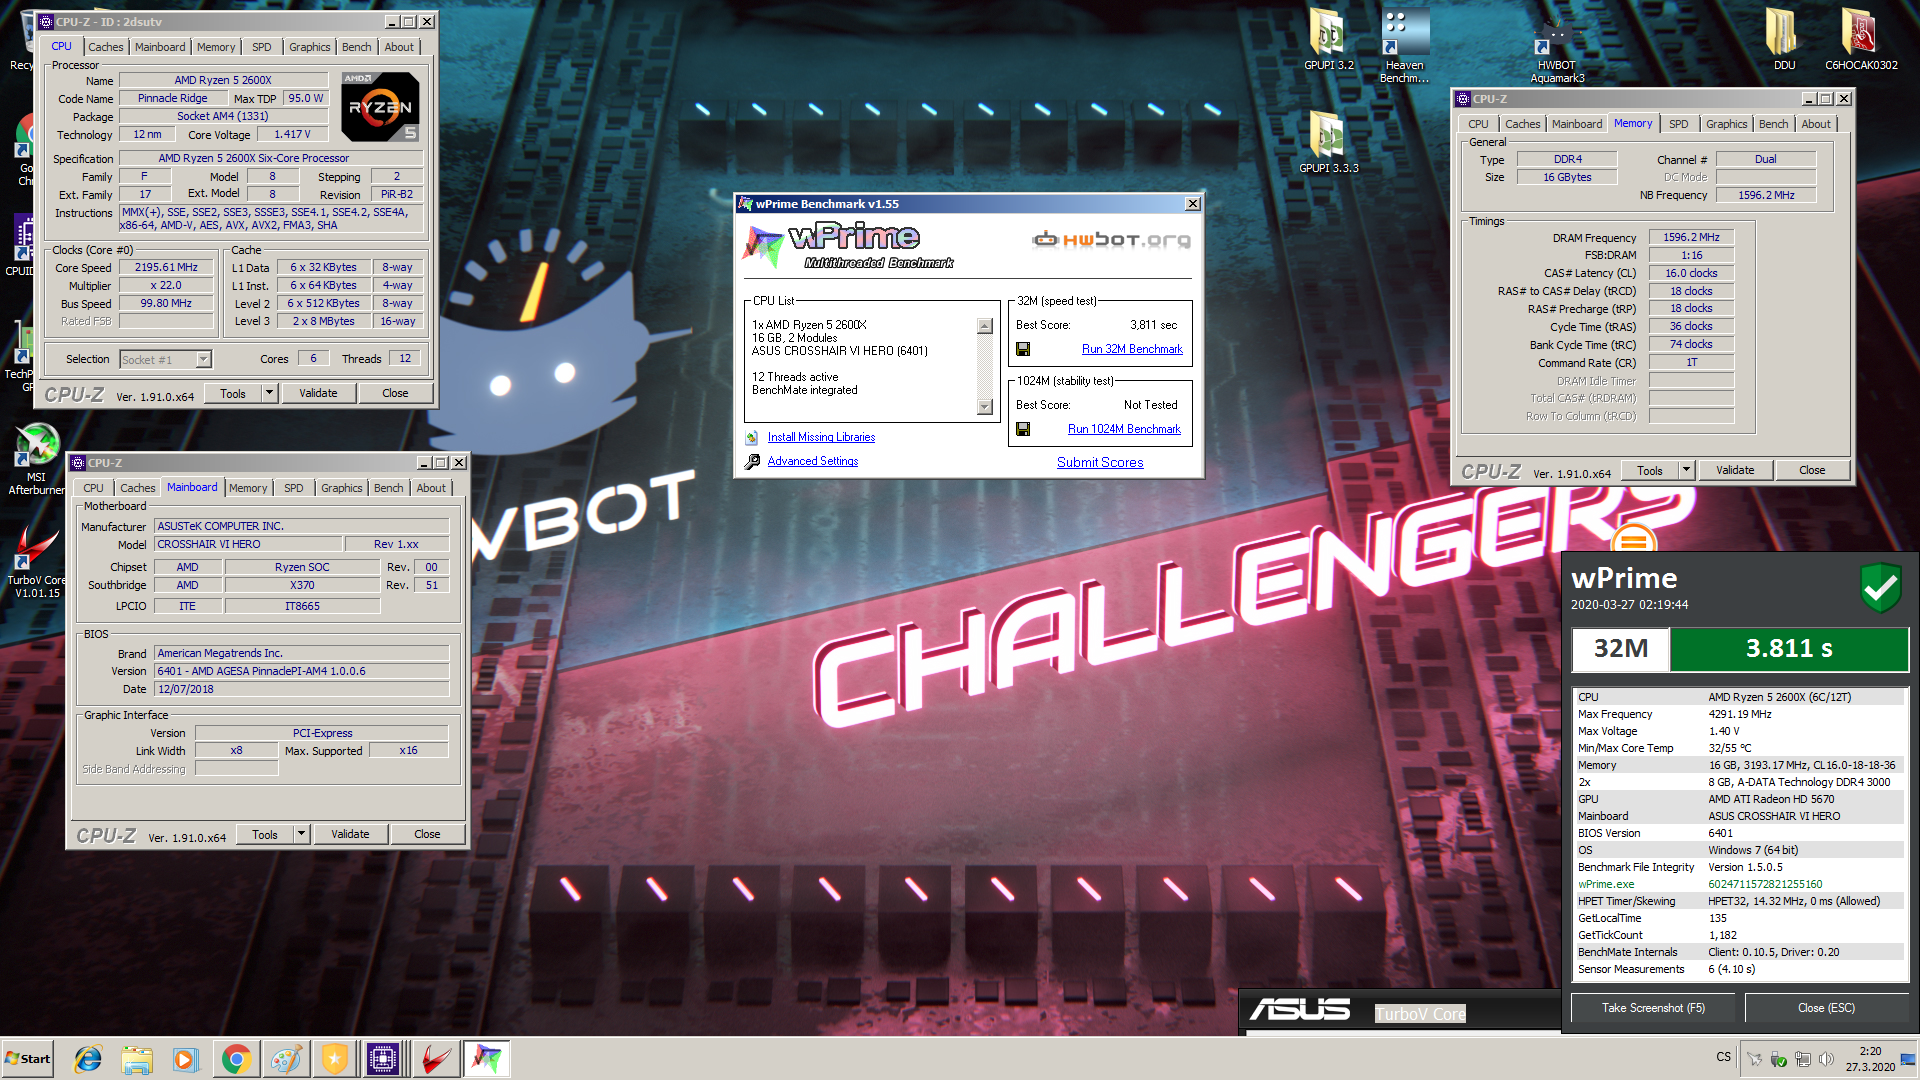
Task: Open Heaven Benchmark desktop shortcut
Action: coord(1404,45)
